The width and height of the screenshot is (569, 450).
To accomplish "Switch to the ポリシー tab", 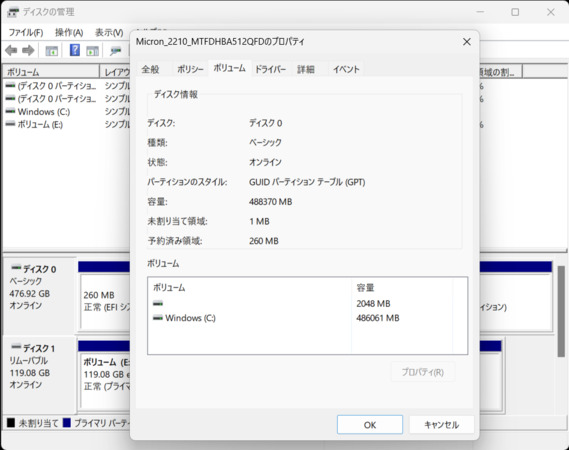I will pos(190,69).
